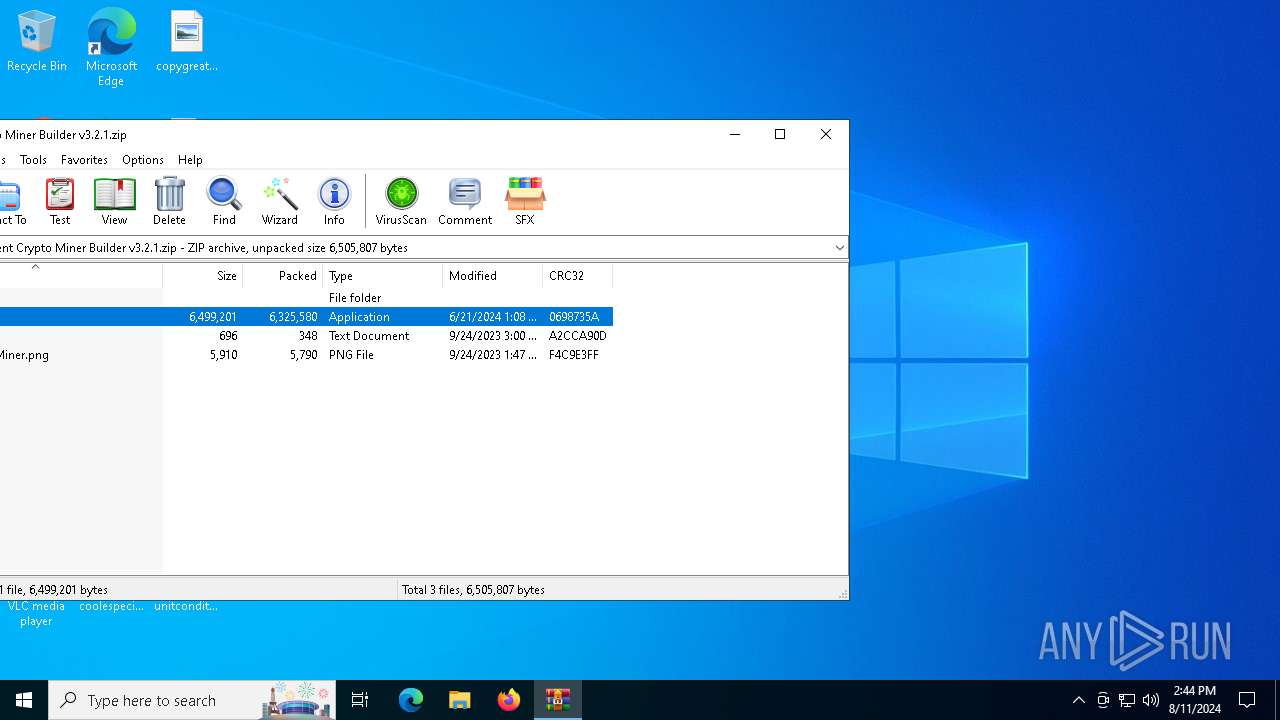Expand the archive path dropdown

839,248
